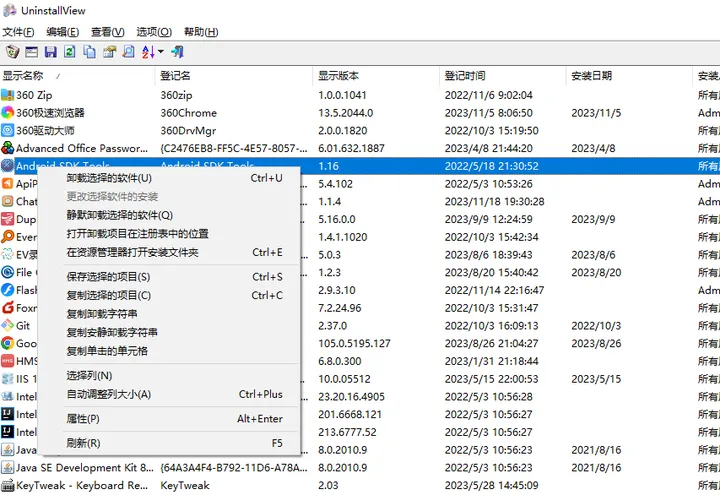Choose 静默卸载选择的软件(Q) menu entry
The height and width of the screenshot is (495, 720).
(x=169, y=215)
